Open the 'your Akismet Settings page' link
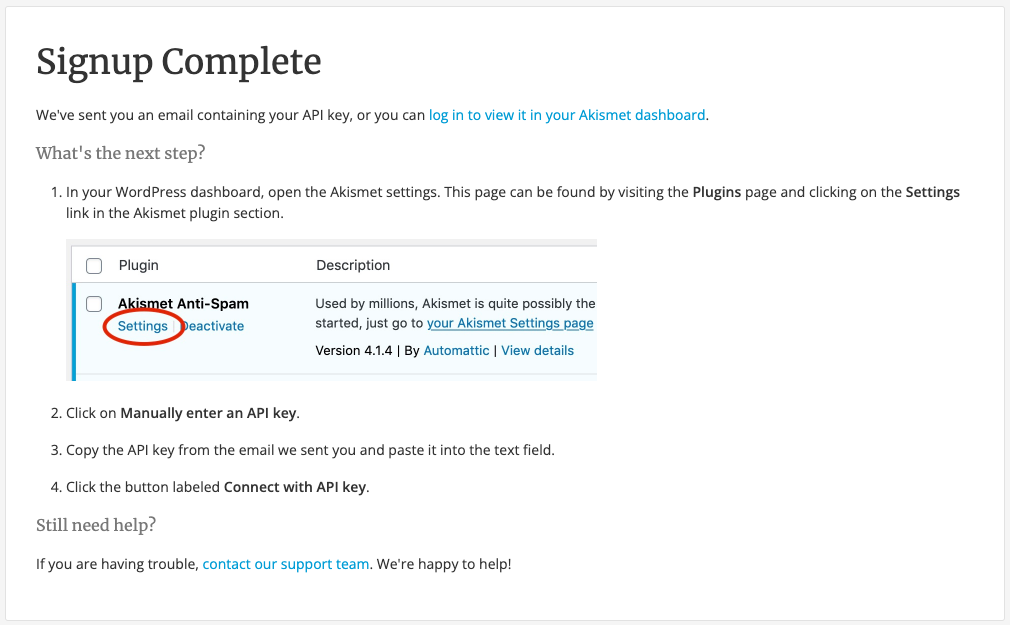 510,323
